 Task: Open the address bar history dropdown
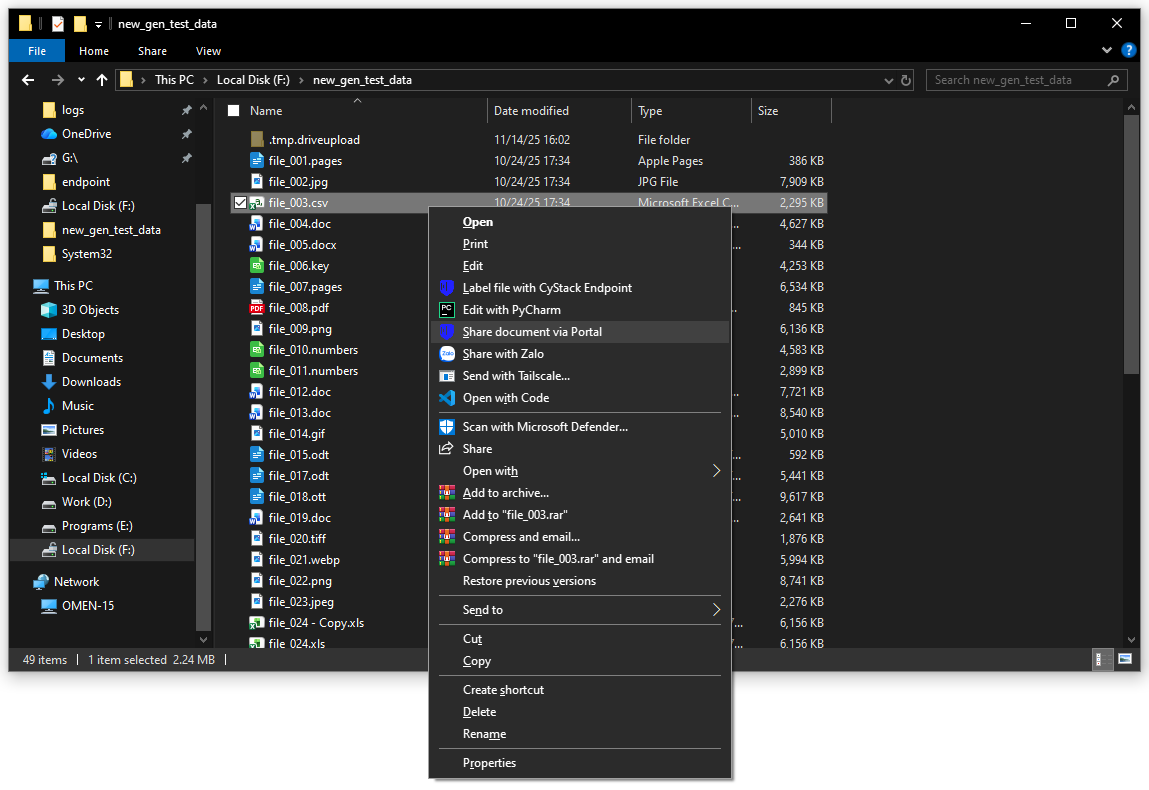pos(889,80)
